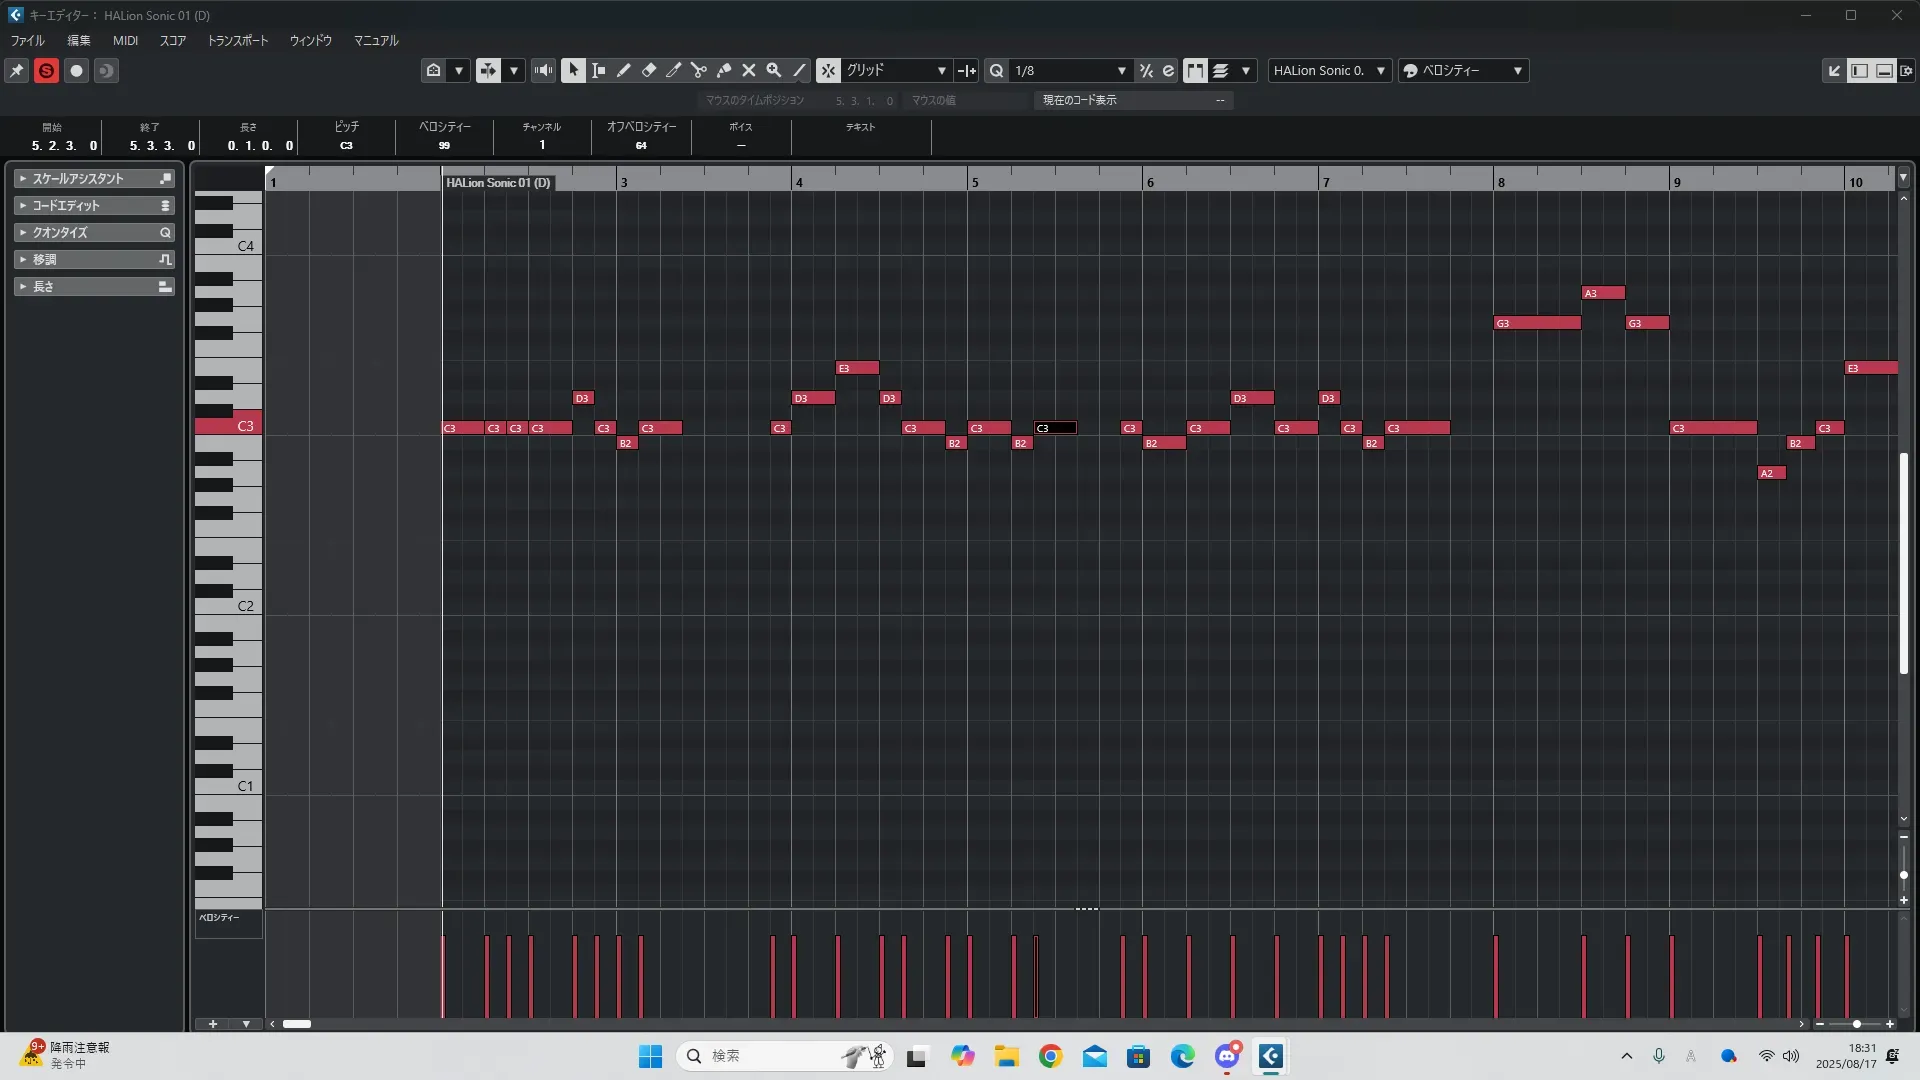Select the Line tool
Screen dimensions: 1920x1080
point(799,70)
